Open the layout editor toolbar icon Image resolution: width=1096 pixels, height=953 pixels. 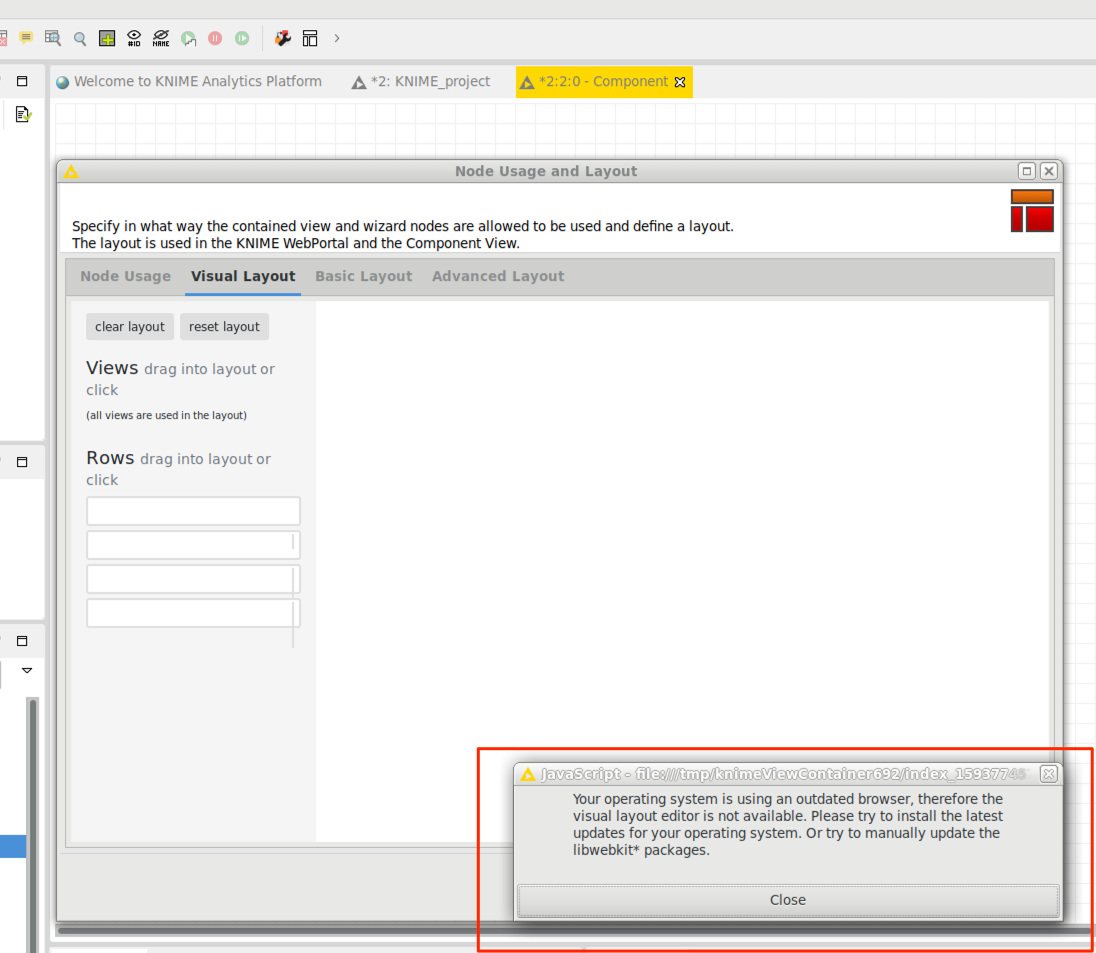(310, 38)
